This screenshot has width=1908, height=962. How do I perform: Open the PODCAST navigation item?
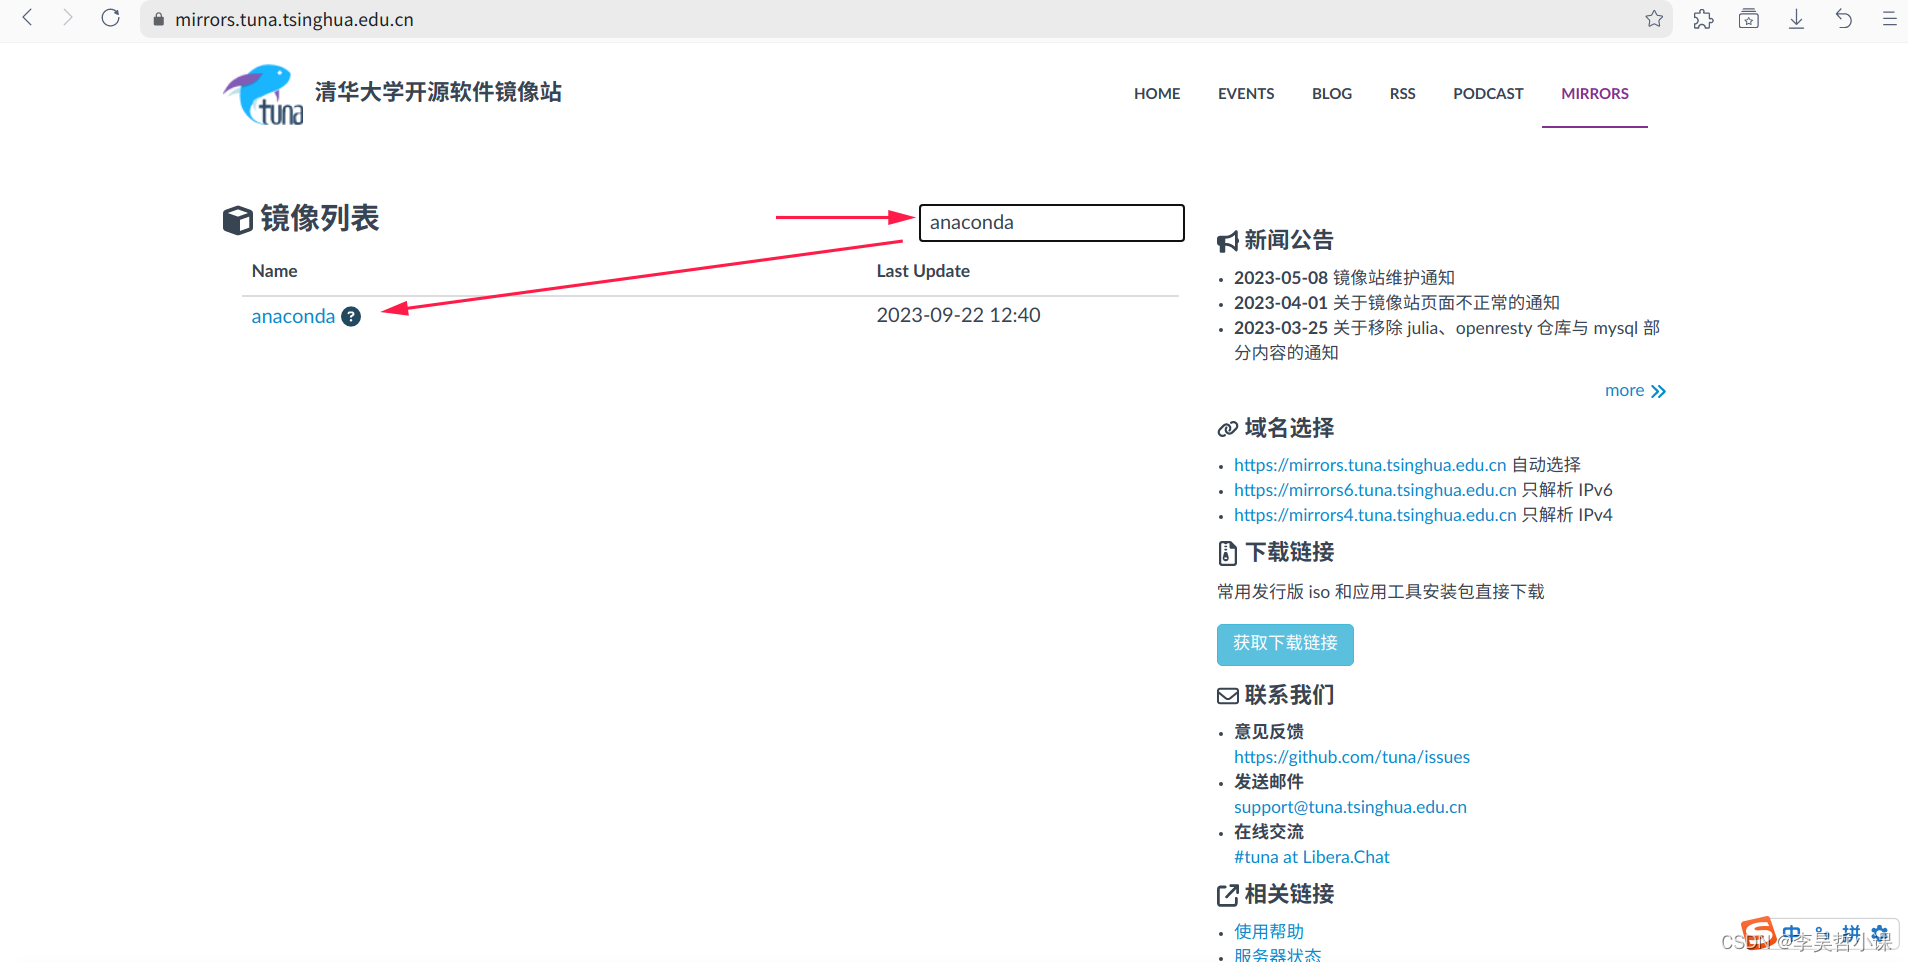[1488, 93]
